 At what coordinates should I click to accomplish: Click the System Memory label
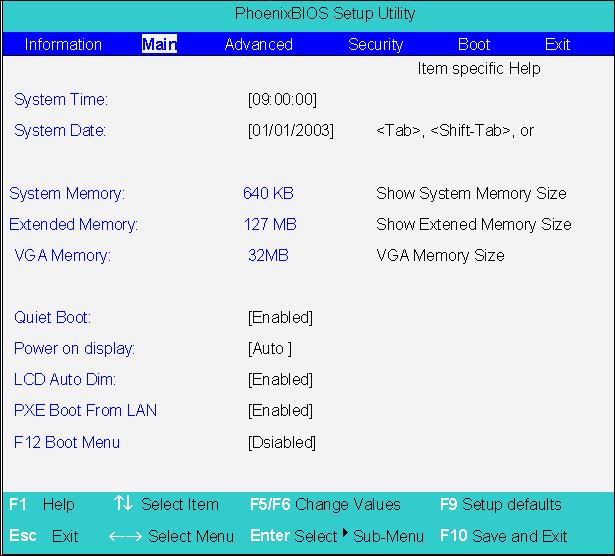[x=67, y=193]
